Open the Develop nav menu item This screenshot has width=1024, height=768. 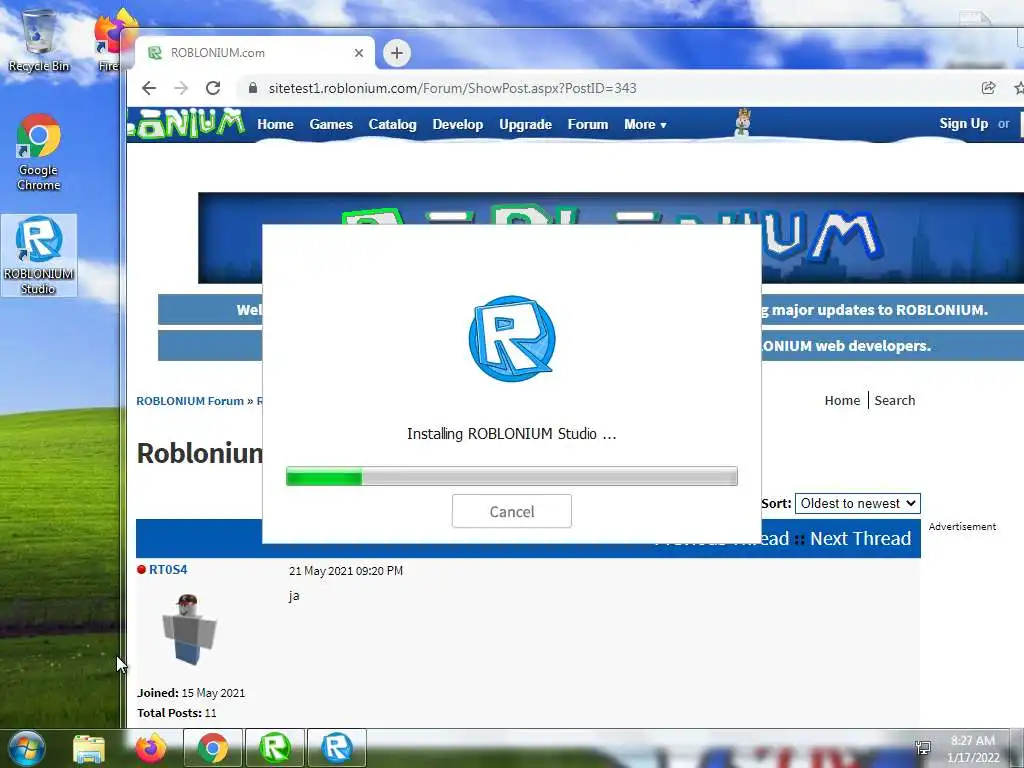coord(458,124)
